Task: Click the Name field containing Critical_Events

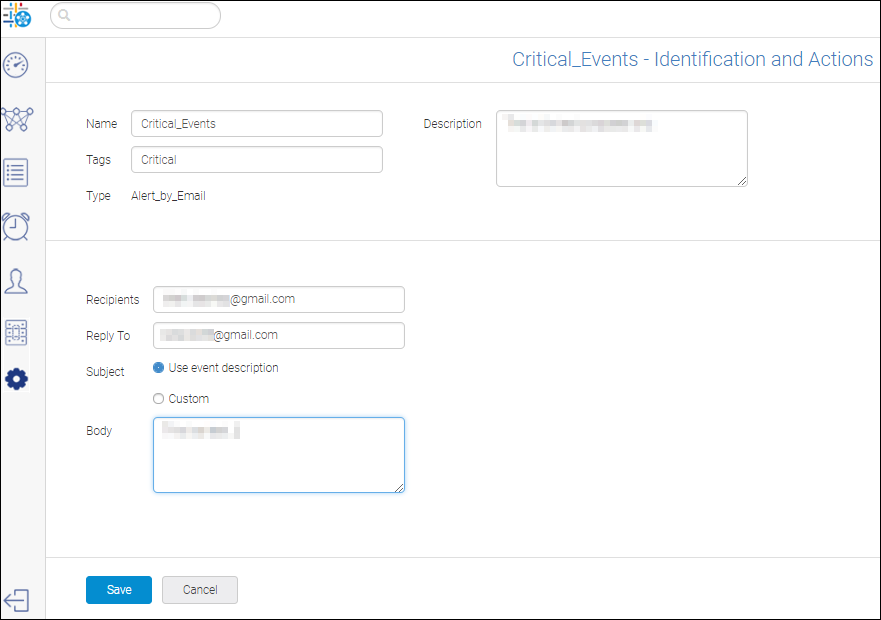Action: pos(256,124)
